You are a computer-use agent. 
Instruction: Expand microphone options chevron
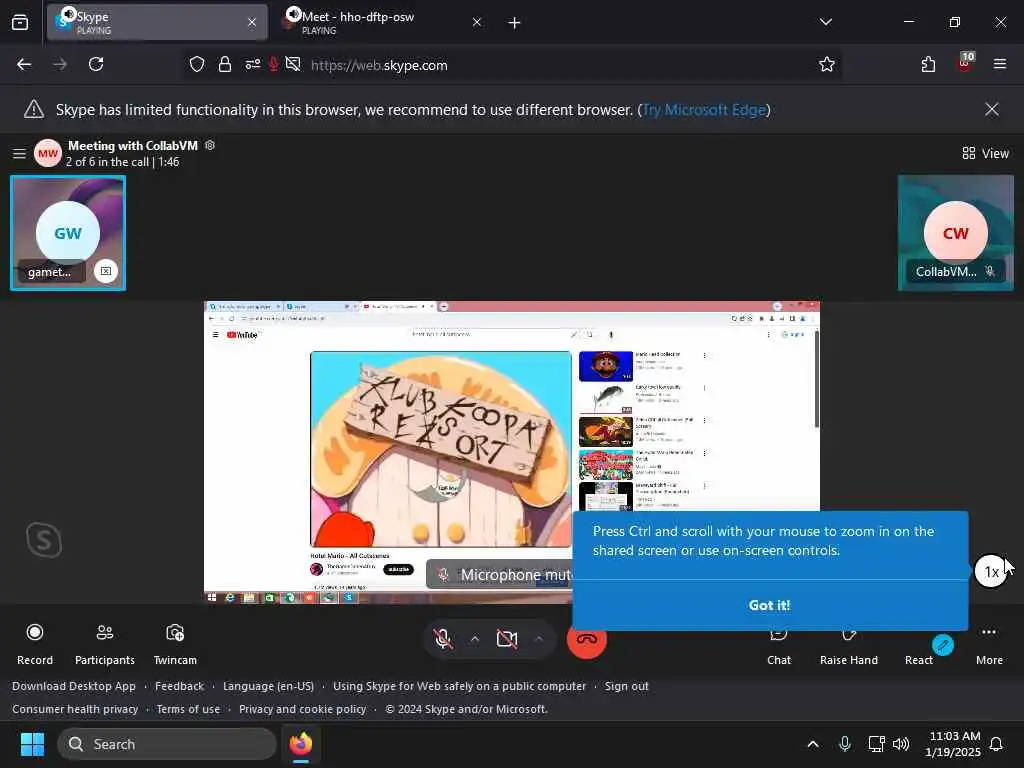pyautogui.click(x=475, y=639)
